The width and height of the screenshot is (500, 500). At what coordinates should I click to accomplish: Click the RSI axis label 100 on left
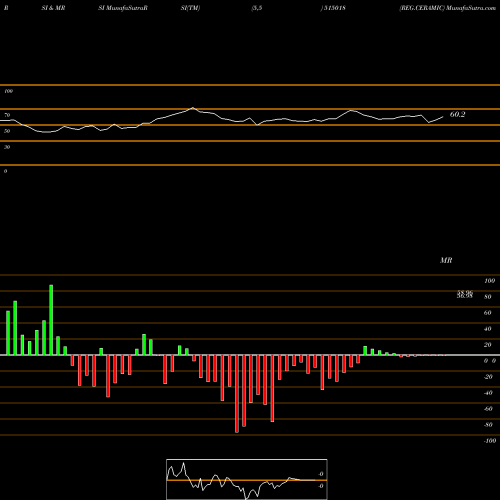8,91
